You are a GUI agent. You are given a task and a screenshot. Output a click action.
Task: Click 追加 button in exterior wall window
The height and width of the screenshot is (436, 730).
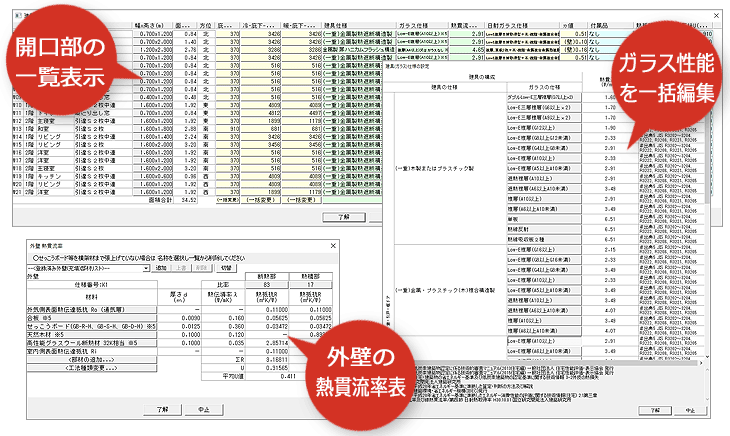tap(162, 268)
